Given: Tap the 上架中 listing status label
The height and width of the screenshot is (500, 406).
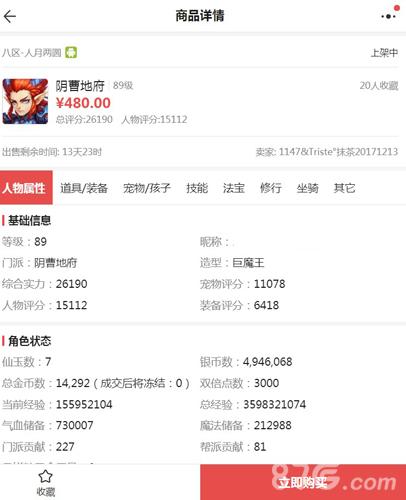Looking at the screenshot, I should click(x=384, y=53).
